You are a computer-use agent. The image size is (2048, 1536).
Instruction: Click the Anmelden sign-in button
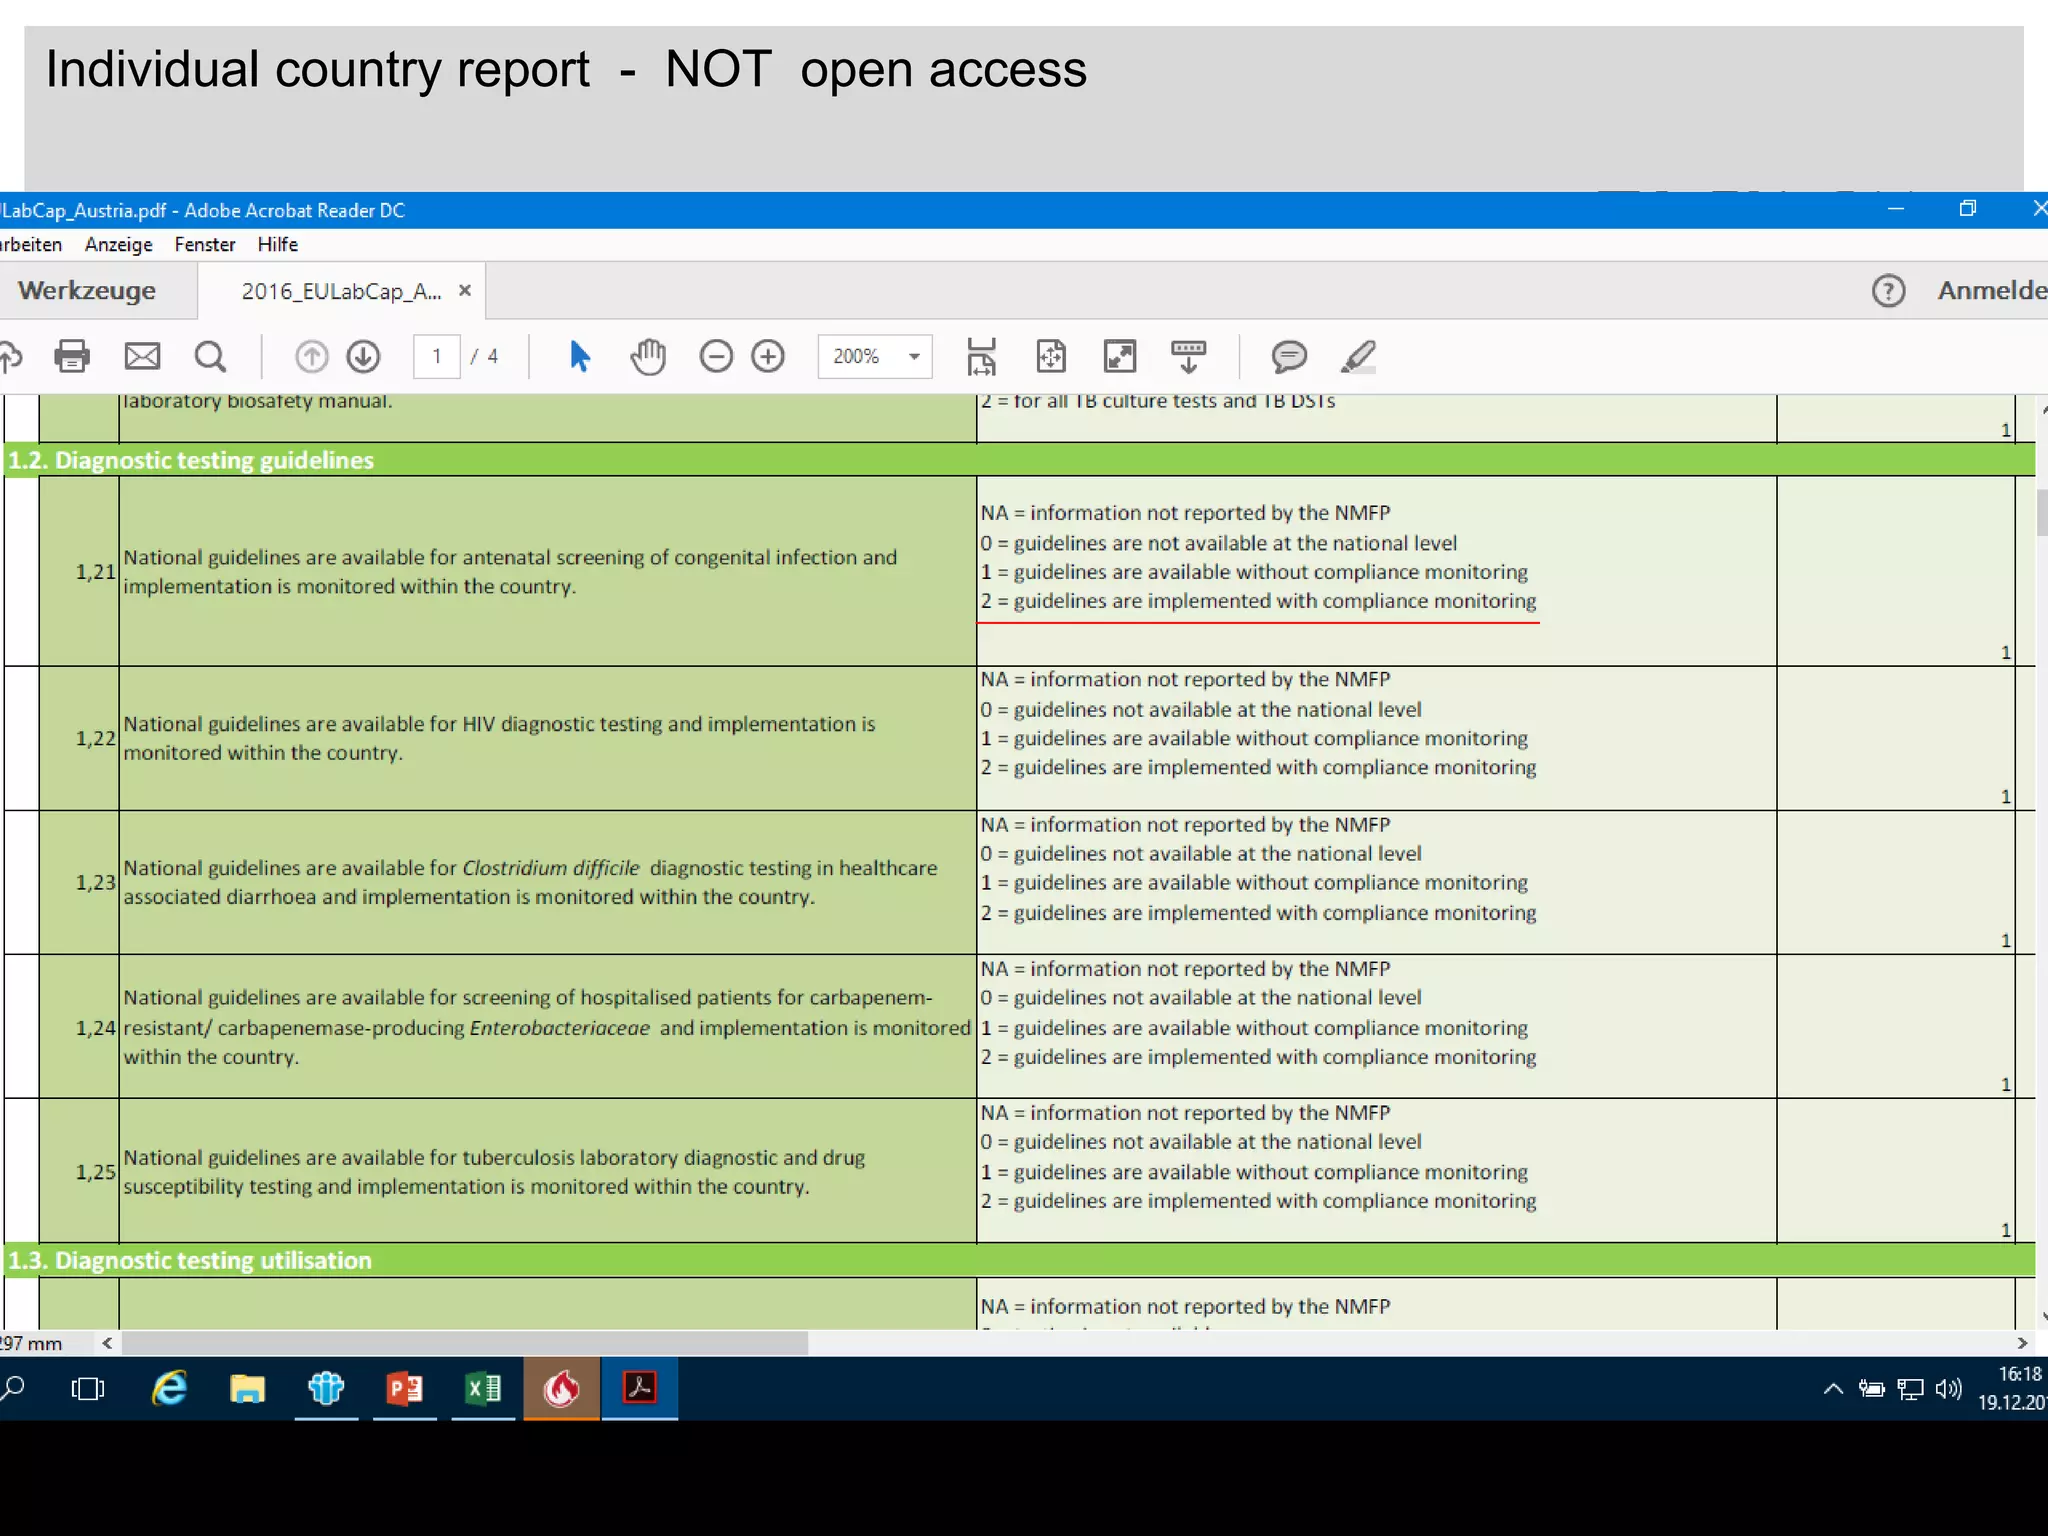(x=1992, y=291)
